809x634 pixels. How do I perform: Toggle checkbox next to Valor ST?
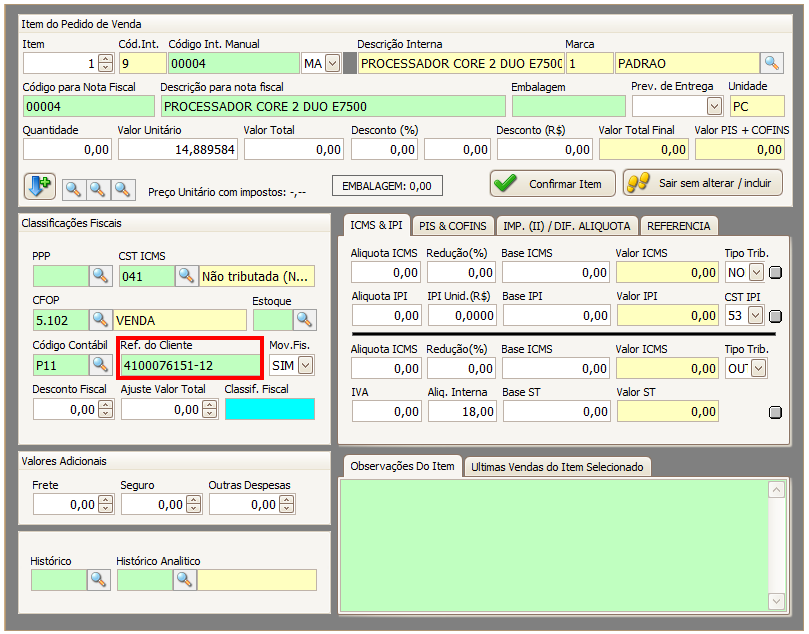(776, 412)
